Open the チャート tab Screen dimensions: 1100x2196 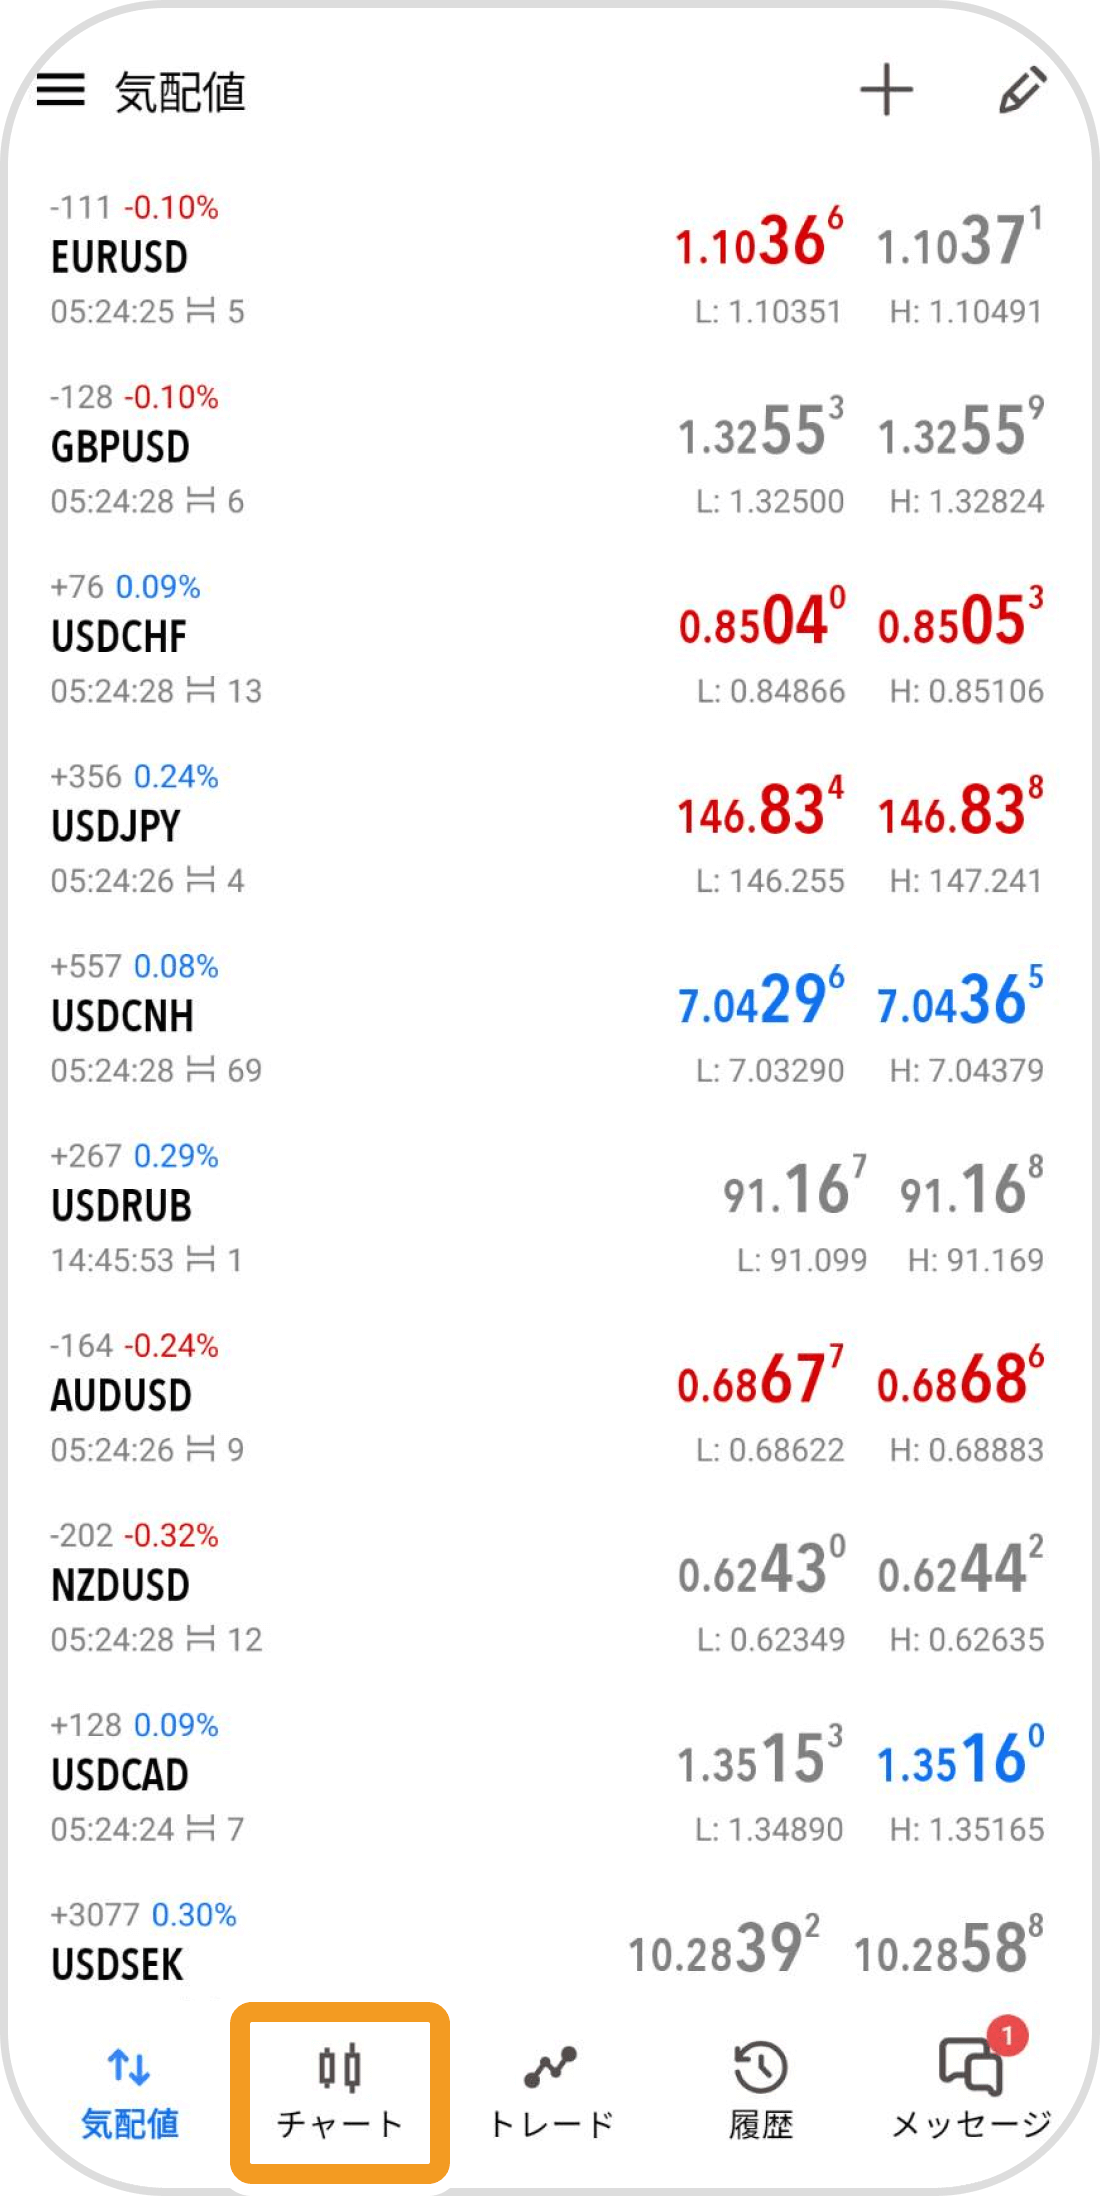(340, 2091)
